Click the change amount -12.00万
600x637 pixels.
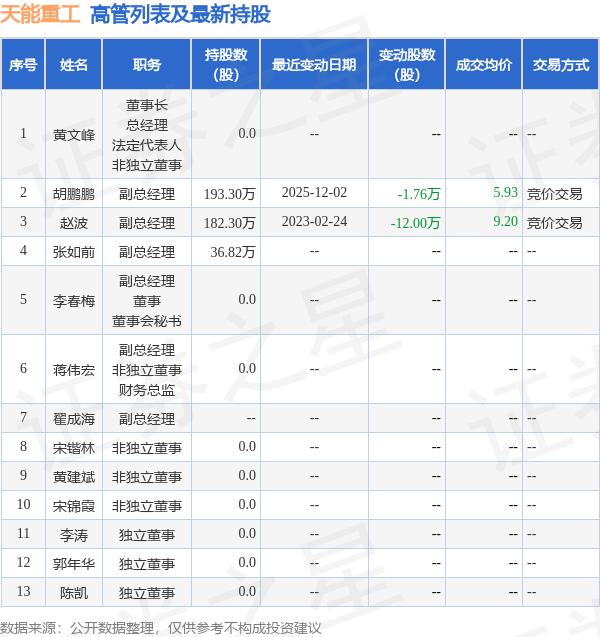coord(415,223)
